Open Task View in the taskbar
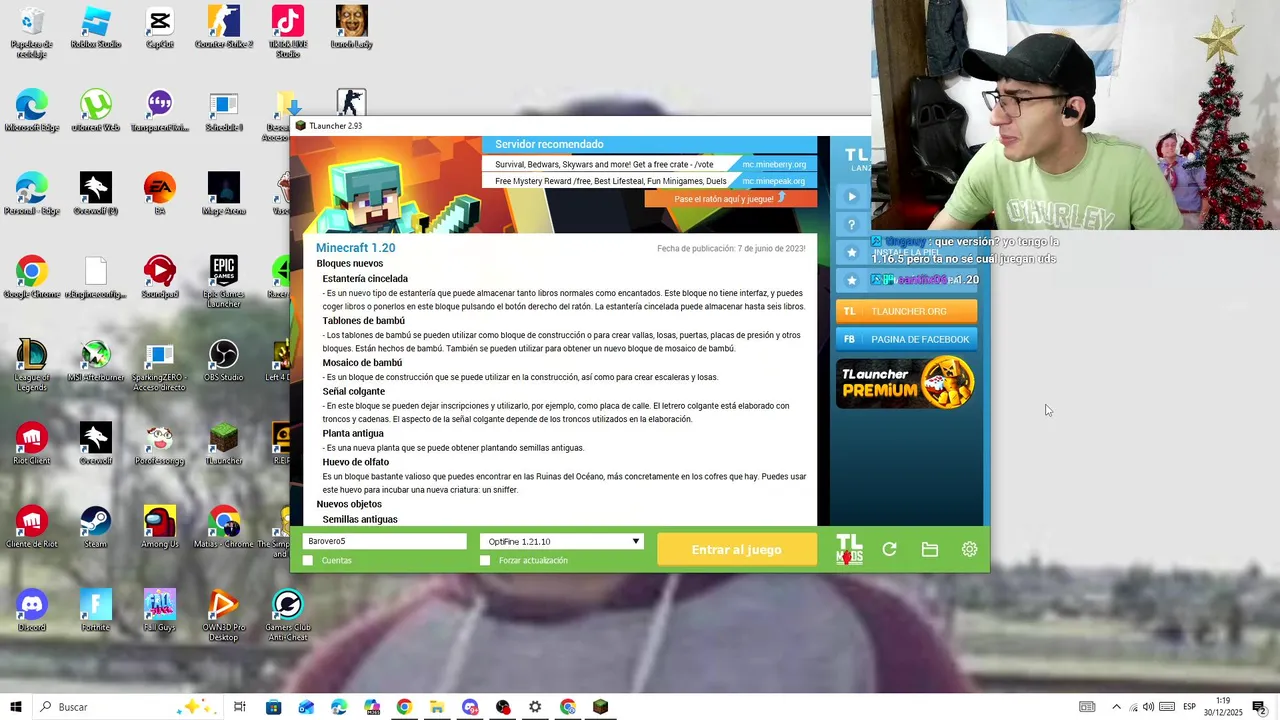This screenshot has height=720, width=1280. pos(240,707)
